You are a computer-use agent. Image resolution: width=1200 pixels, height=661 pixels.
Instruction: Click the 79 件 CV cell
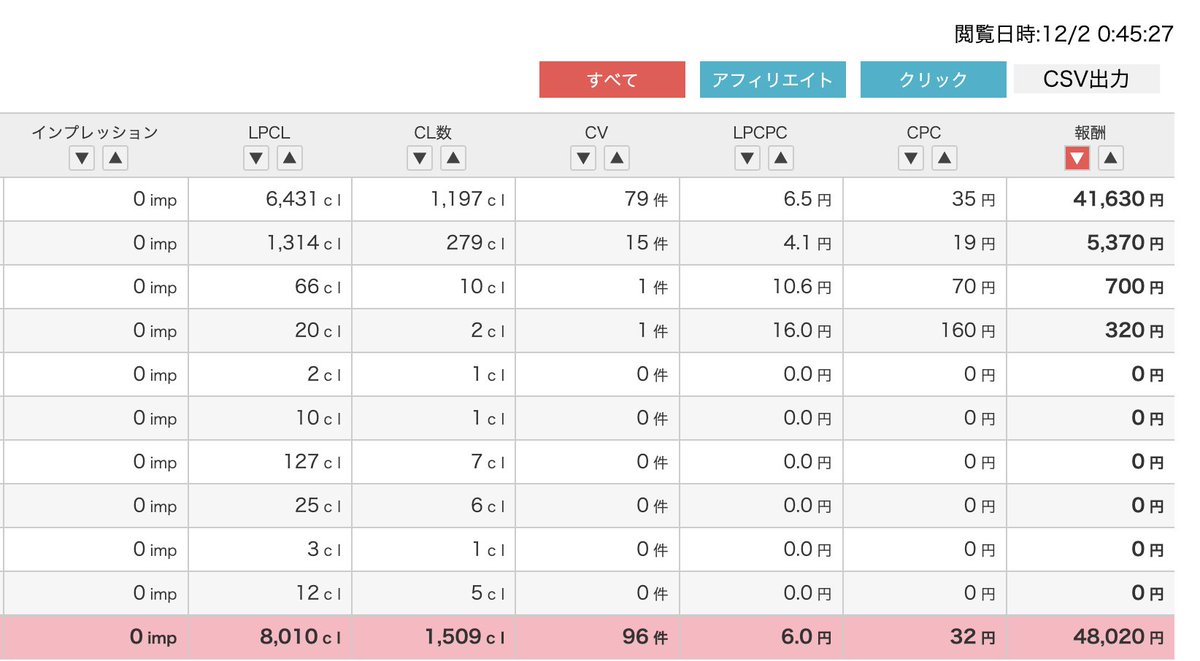point(598,199)
